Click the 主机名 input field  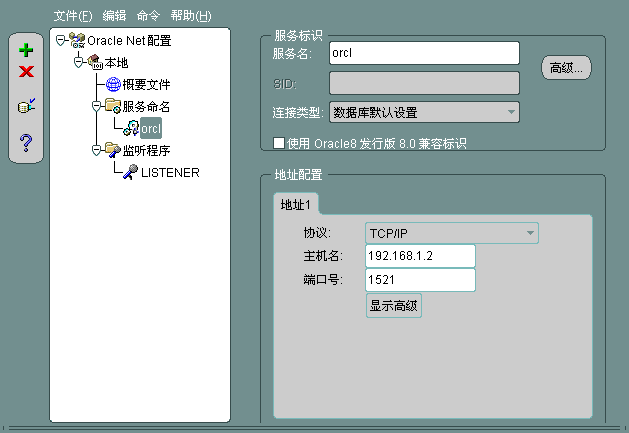420,256
